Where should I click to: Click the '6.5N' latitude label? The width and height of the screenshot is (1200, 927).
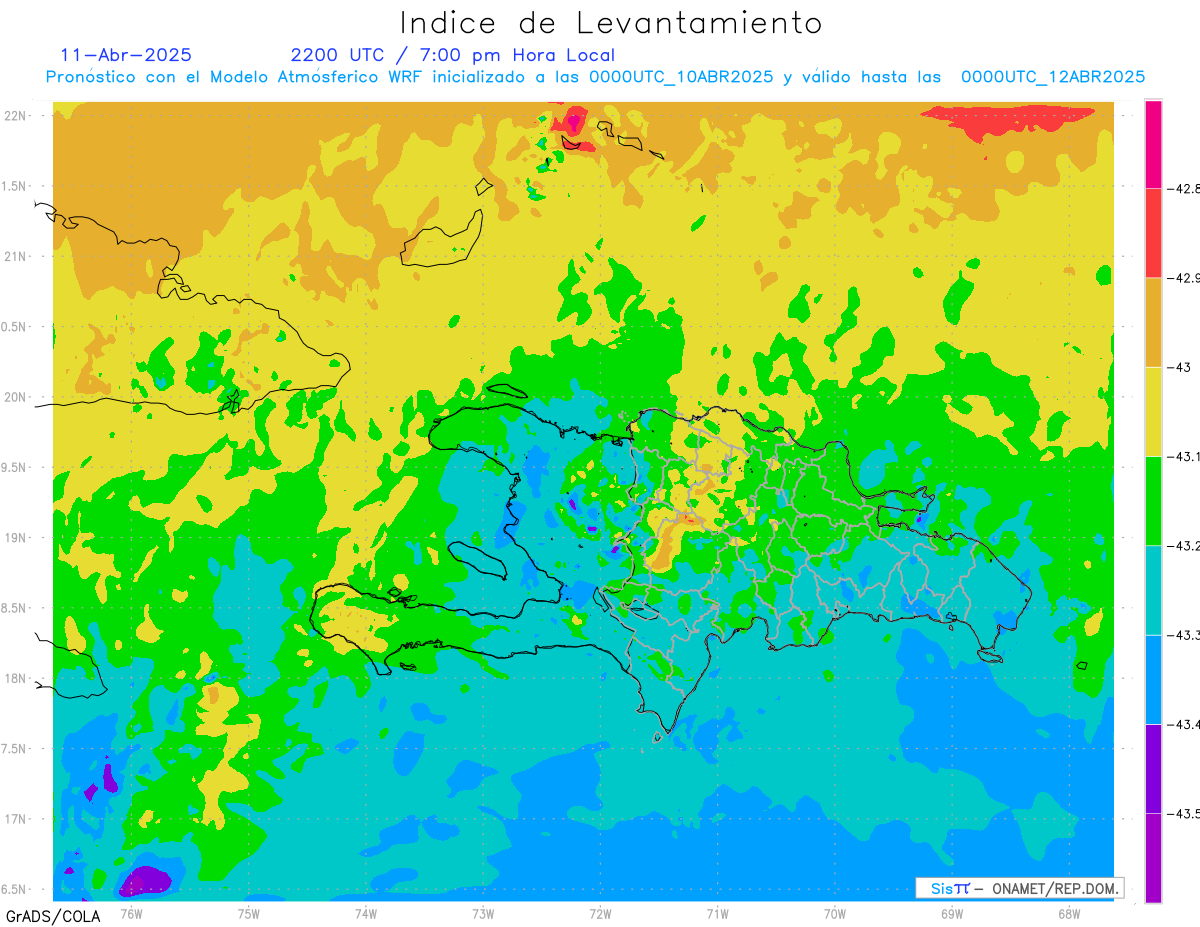pyautogui.click(x=14, y=889)
